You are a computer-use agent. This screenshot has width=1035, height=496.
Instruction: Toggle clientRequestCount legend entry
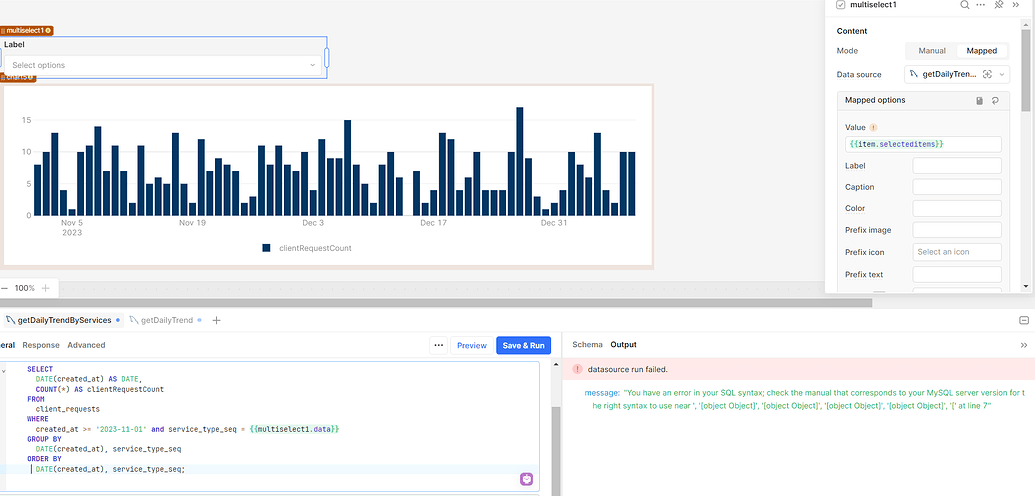[x=307, y=248]
